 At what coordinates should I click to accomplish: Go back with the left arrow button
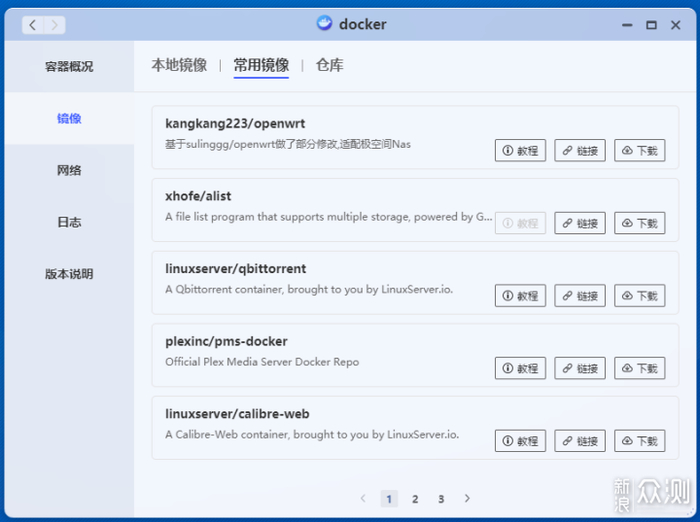coord(33,25)
